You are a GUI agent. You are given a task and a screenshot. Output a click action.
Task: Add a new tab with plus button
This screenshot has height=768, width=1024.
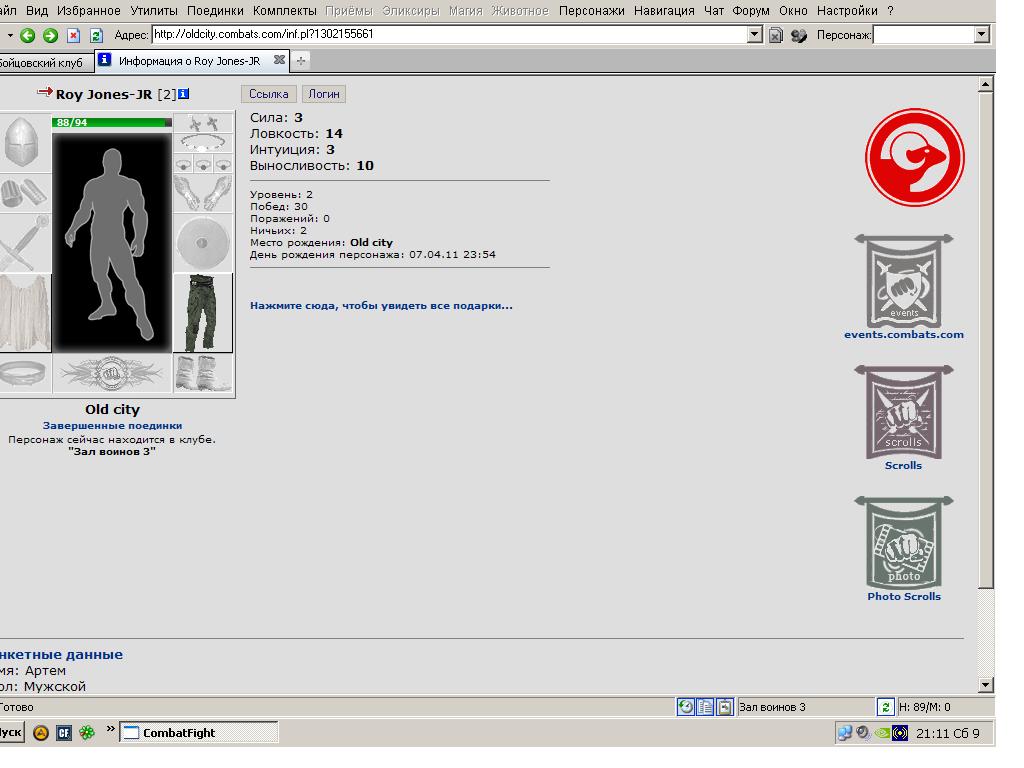pyautogui.click(x=300, y=61)
